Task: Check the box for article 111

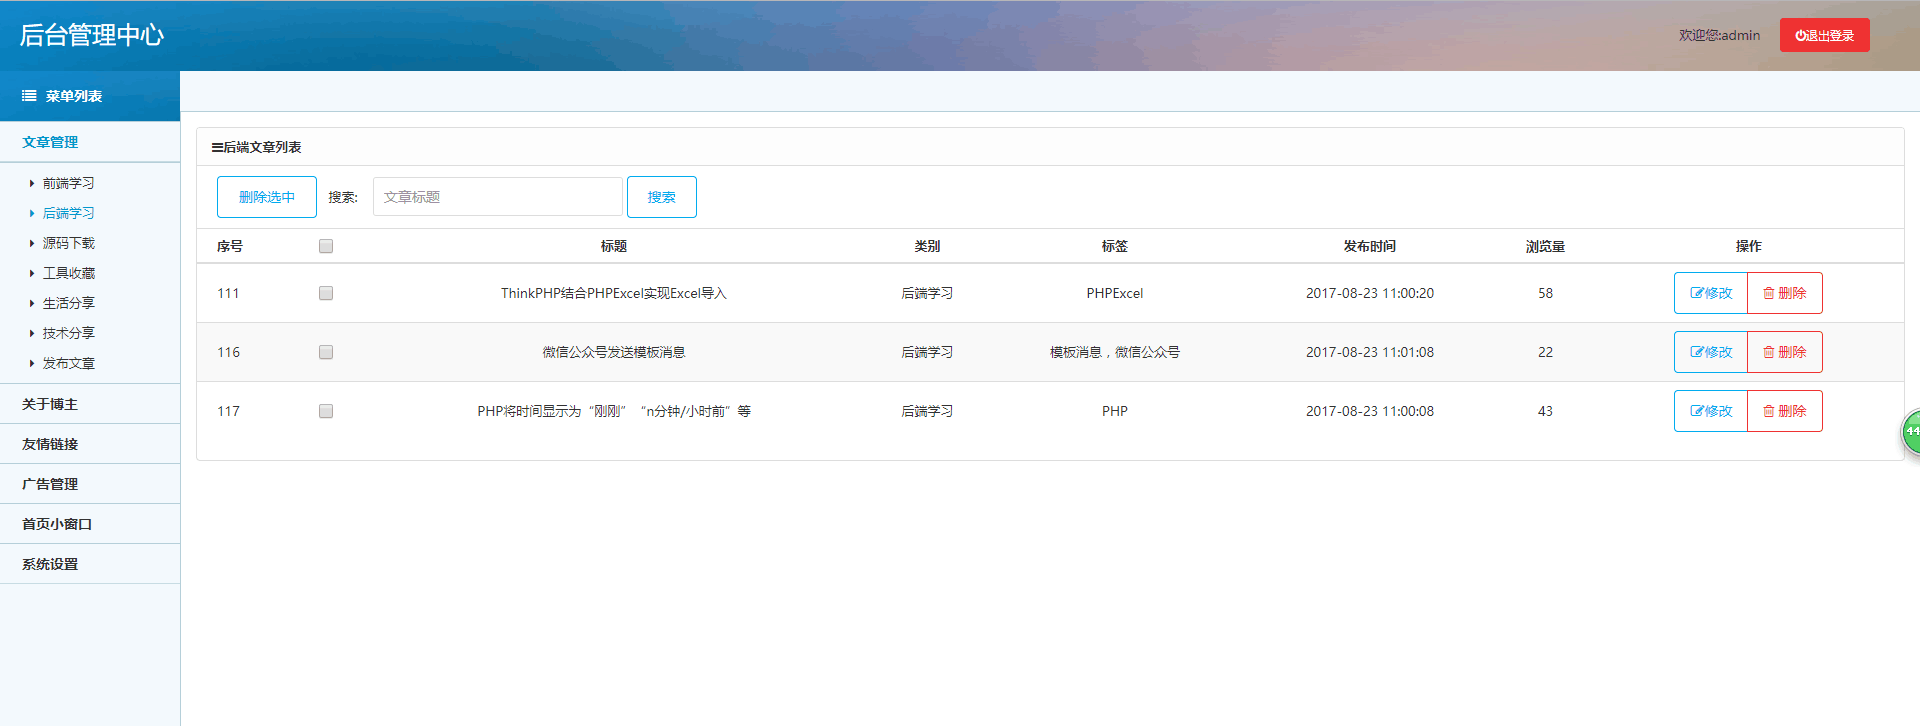Action: (326, 293)
